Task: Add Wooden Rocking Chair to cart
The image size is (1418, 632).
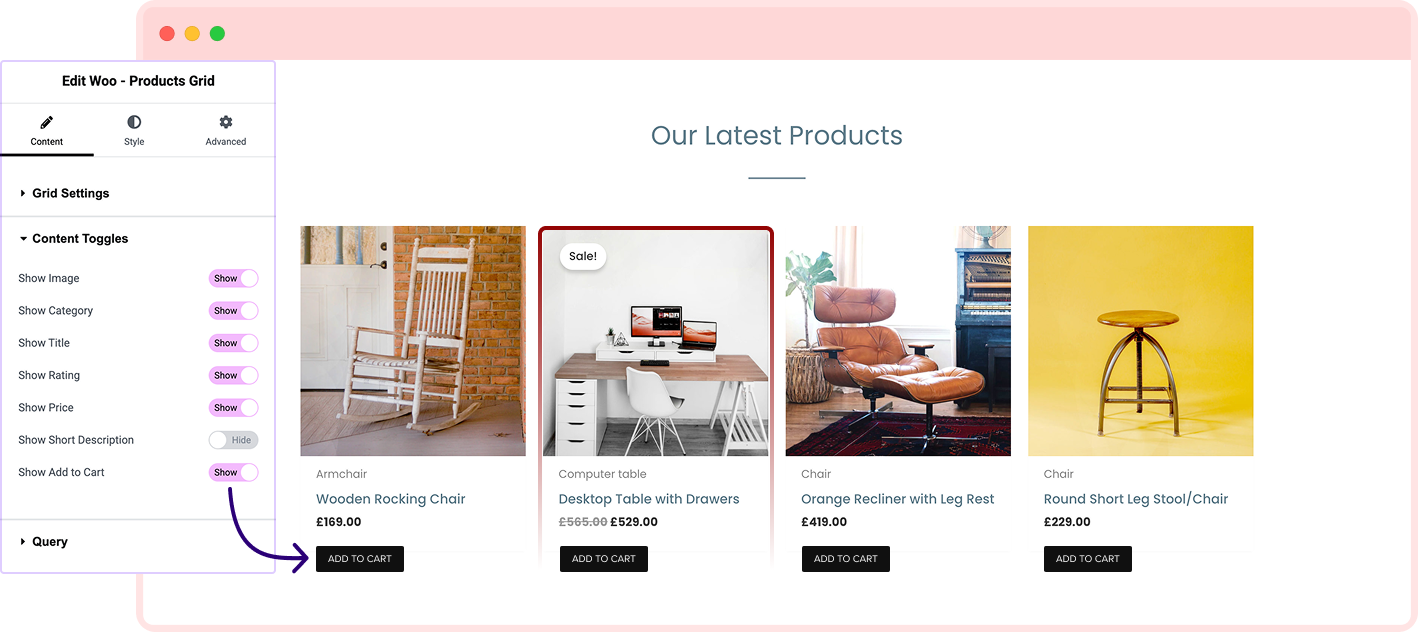Action: click(x=360, y=559)
